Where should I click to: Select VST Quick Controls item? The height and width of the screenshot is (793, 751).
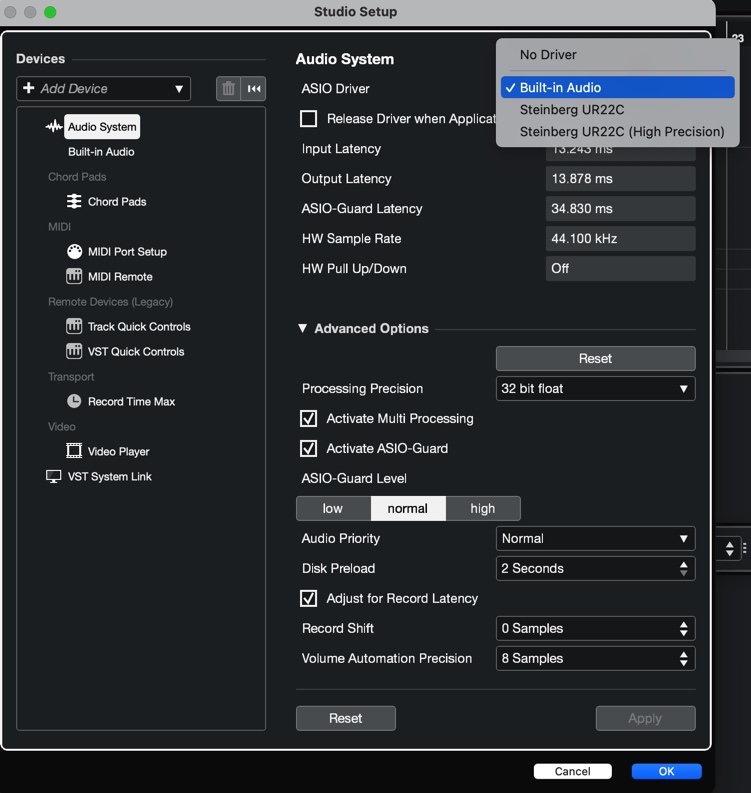(136, 351)
